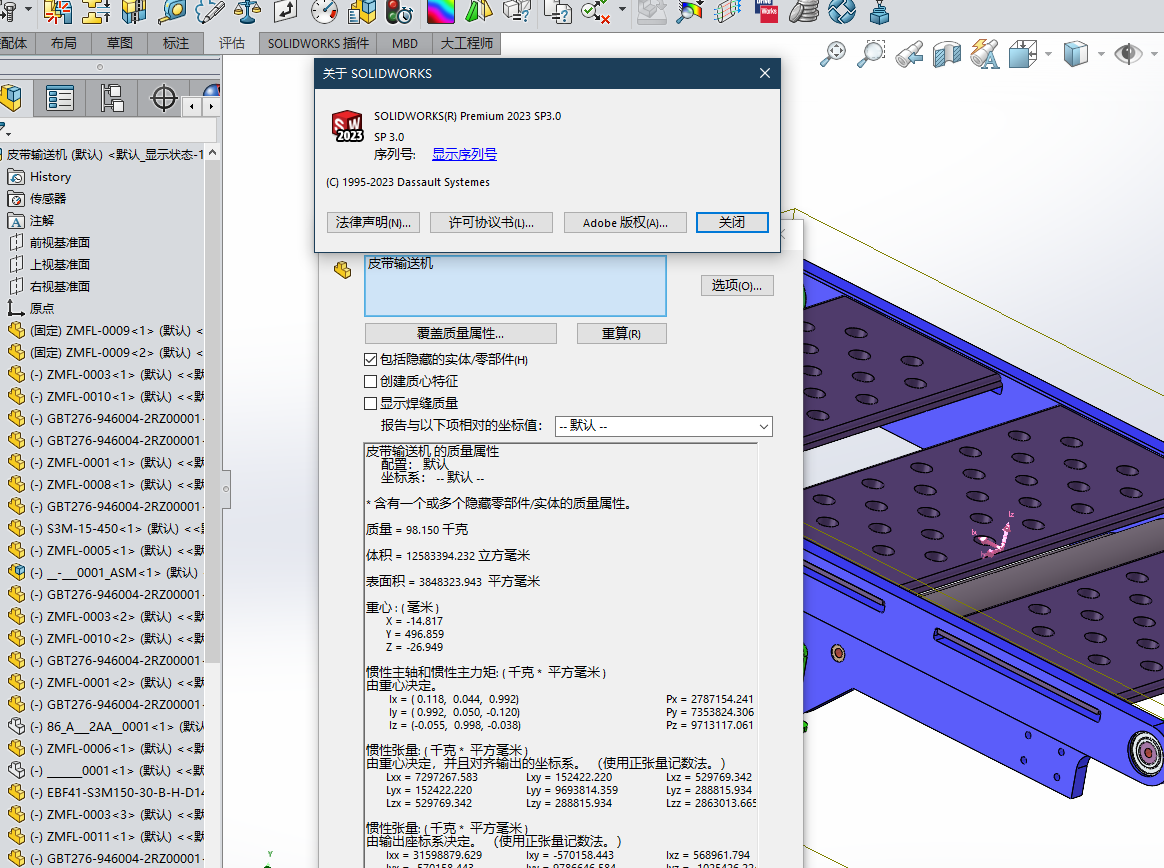
Task: Enable 显示焊缝质量 checkbox
Action: pos(370,403)
